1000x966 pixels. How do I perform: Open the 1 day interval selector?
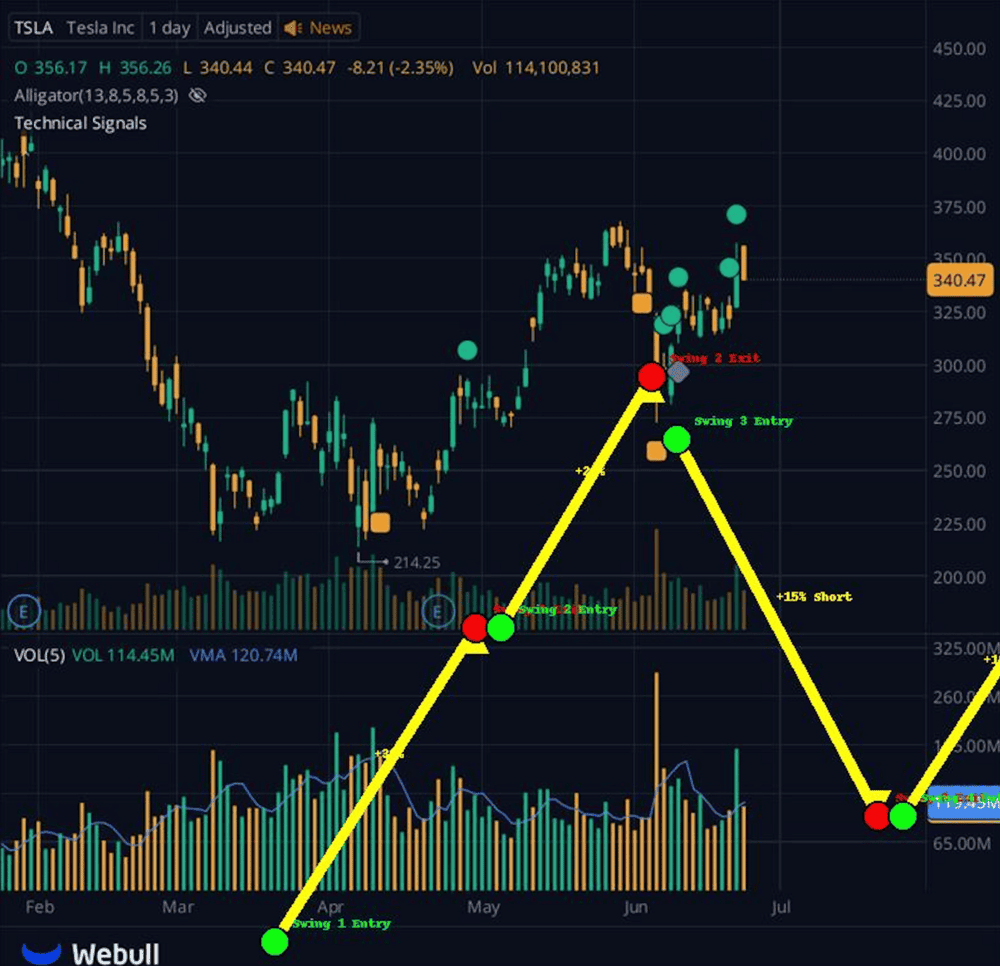(170, 28)
